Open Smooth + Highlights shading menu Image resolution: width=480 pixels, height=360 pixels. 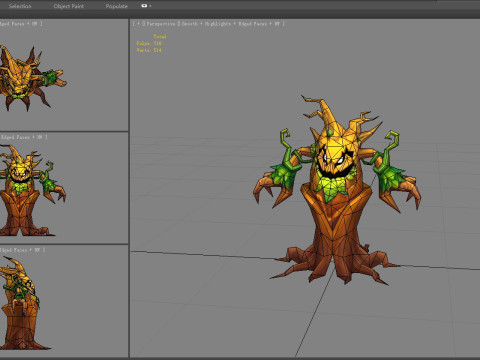[206, 24]
